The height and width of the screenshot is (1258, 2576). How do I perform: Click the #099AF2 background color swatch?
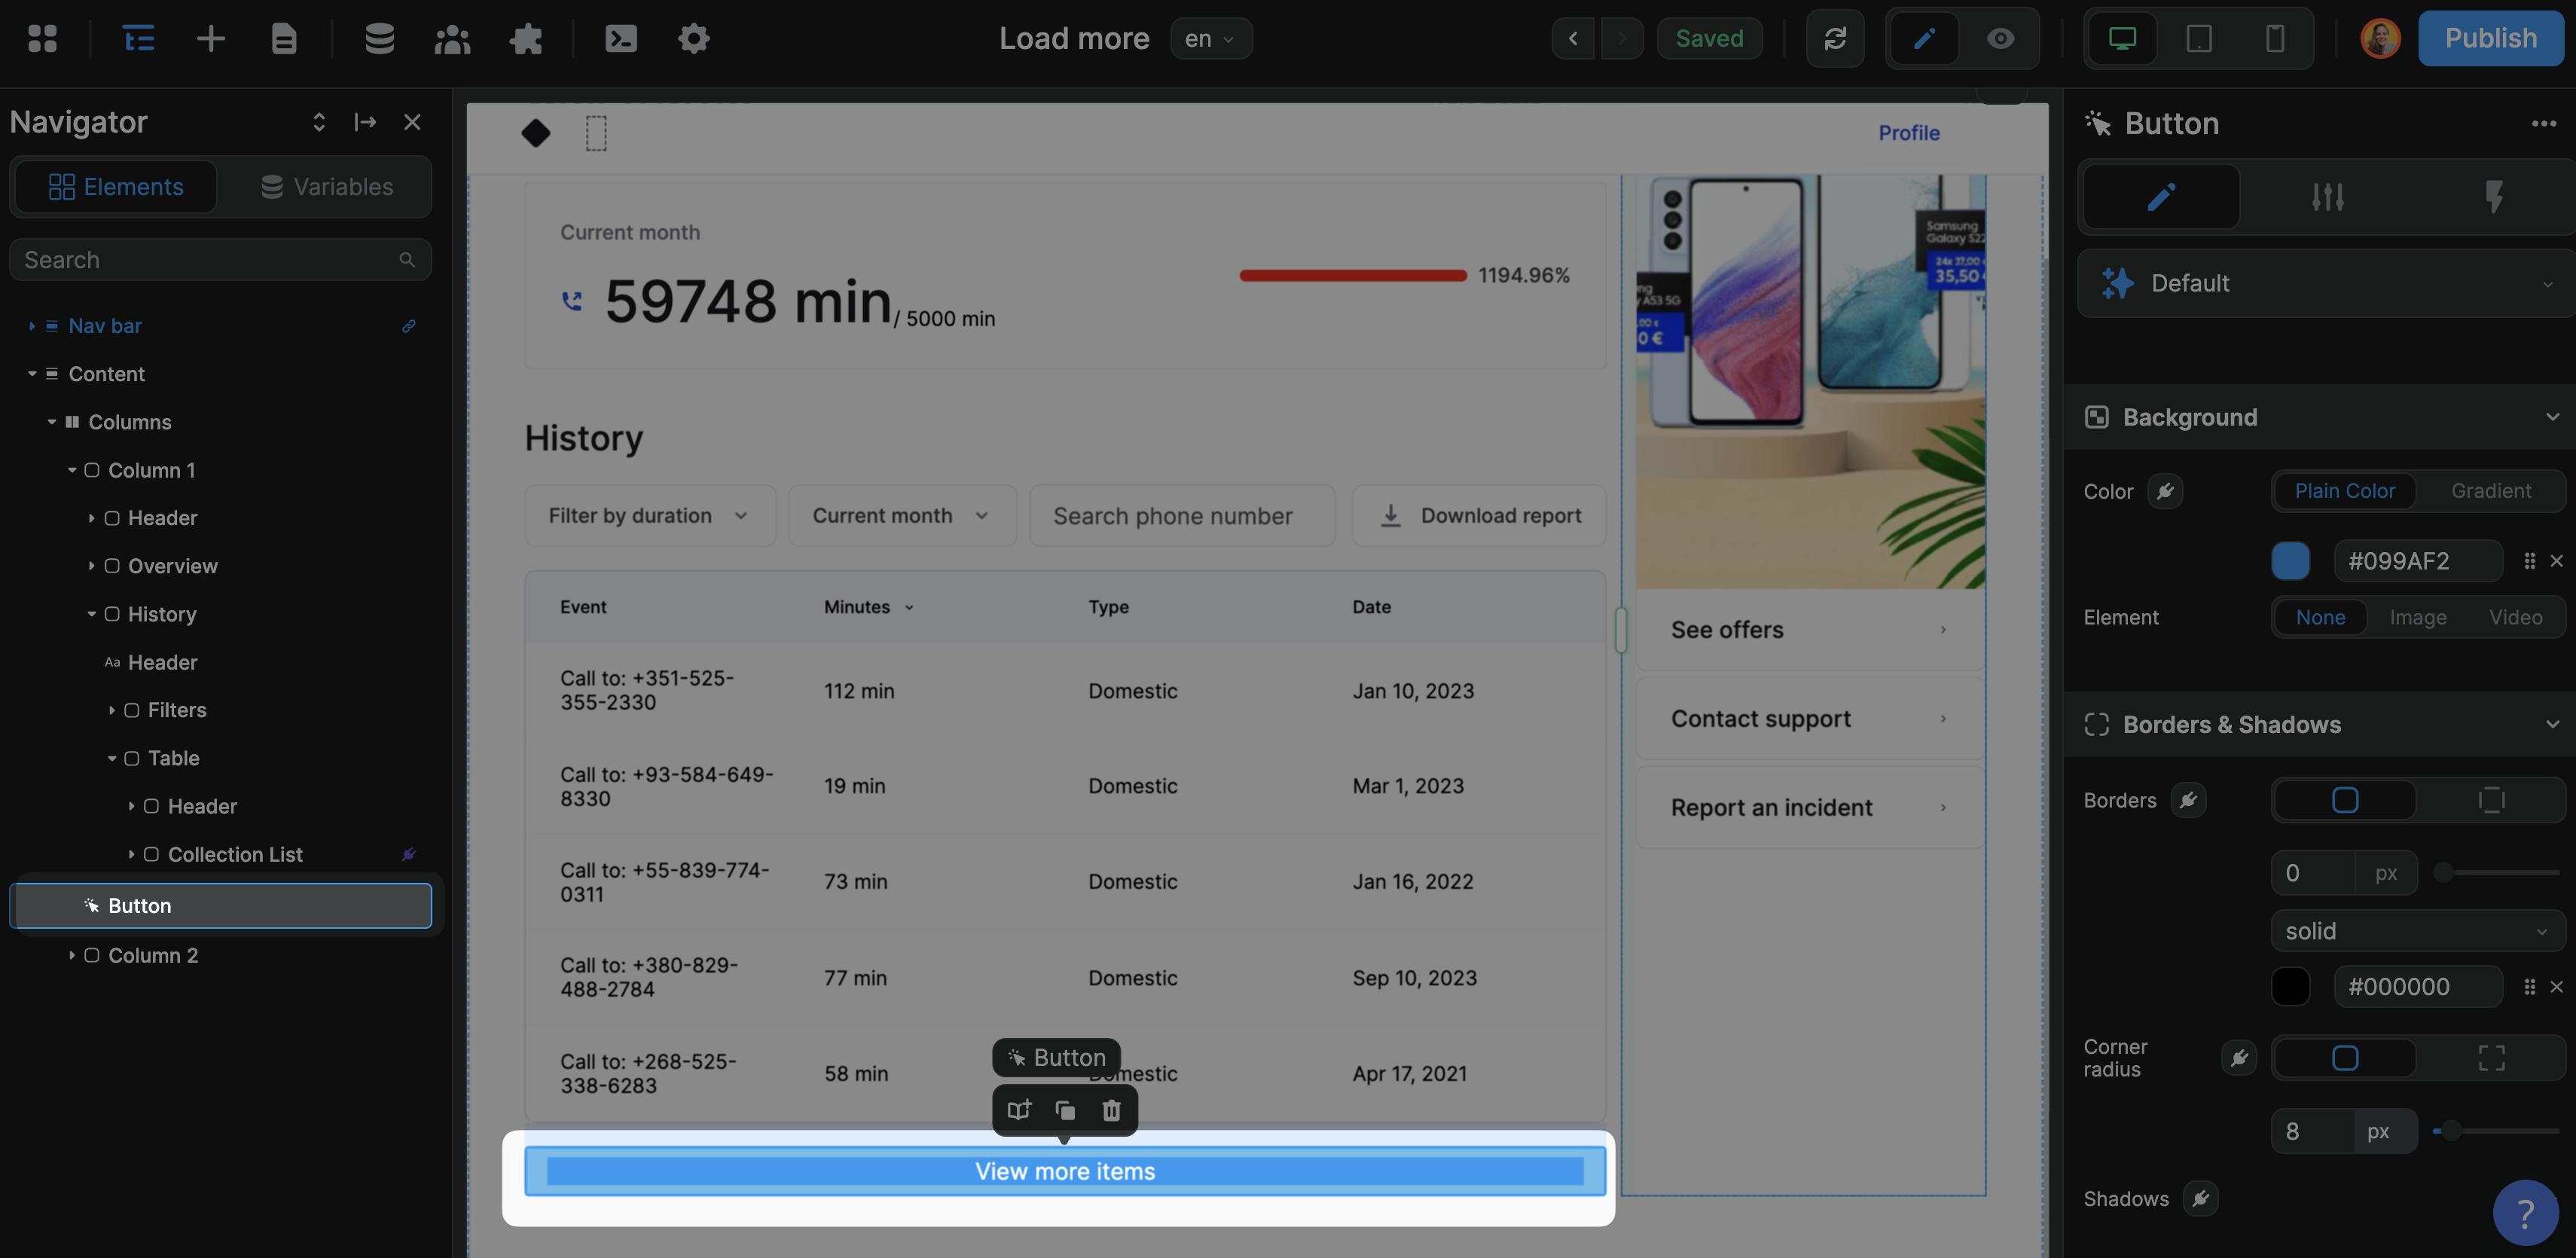pos(2290,561)
